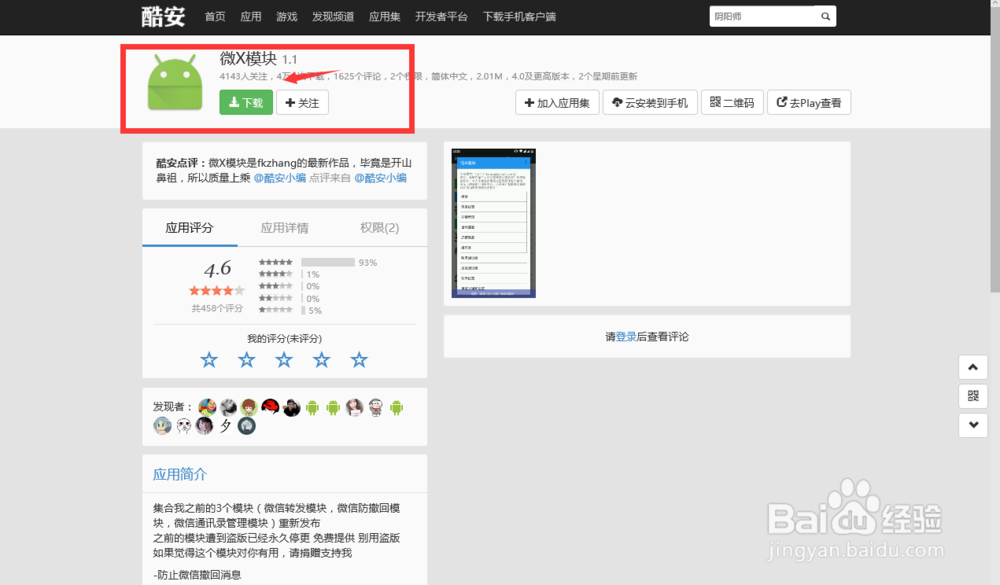The height and width of the screenshot is (585, 1000).
Task: Rate four stars in 我的评分
Action: [321, 360]
